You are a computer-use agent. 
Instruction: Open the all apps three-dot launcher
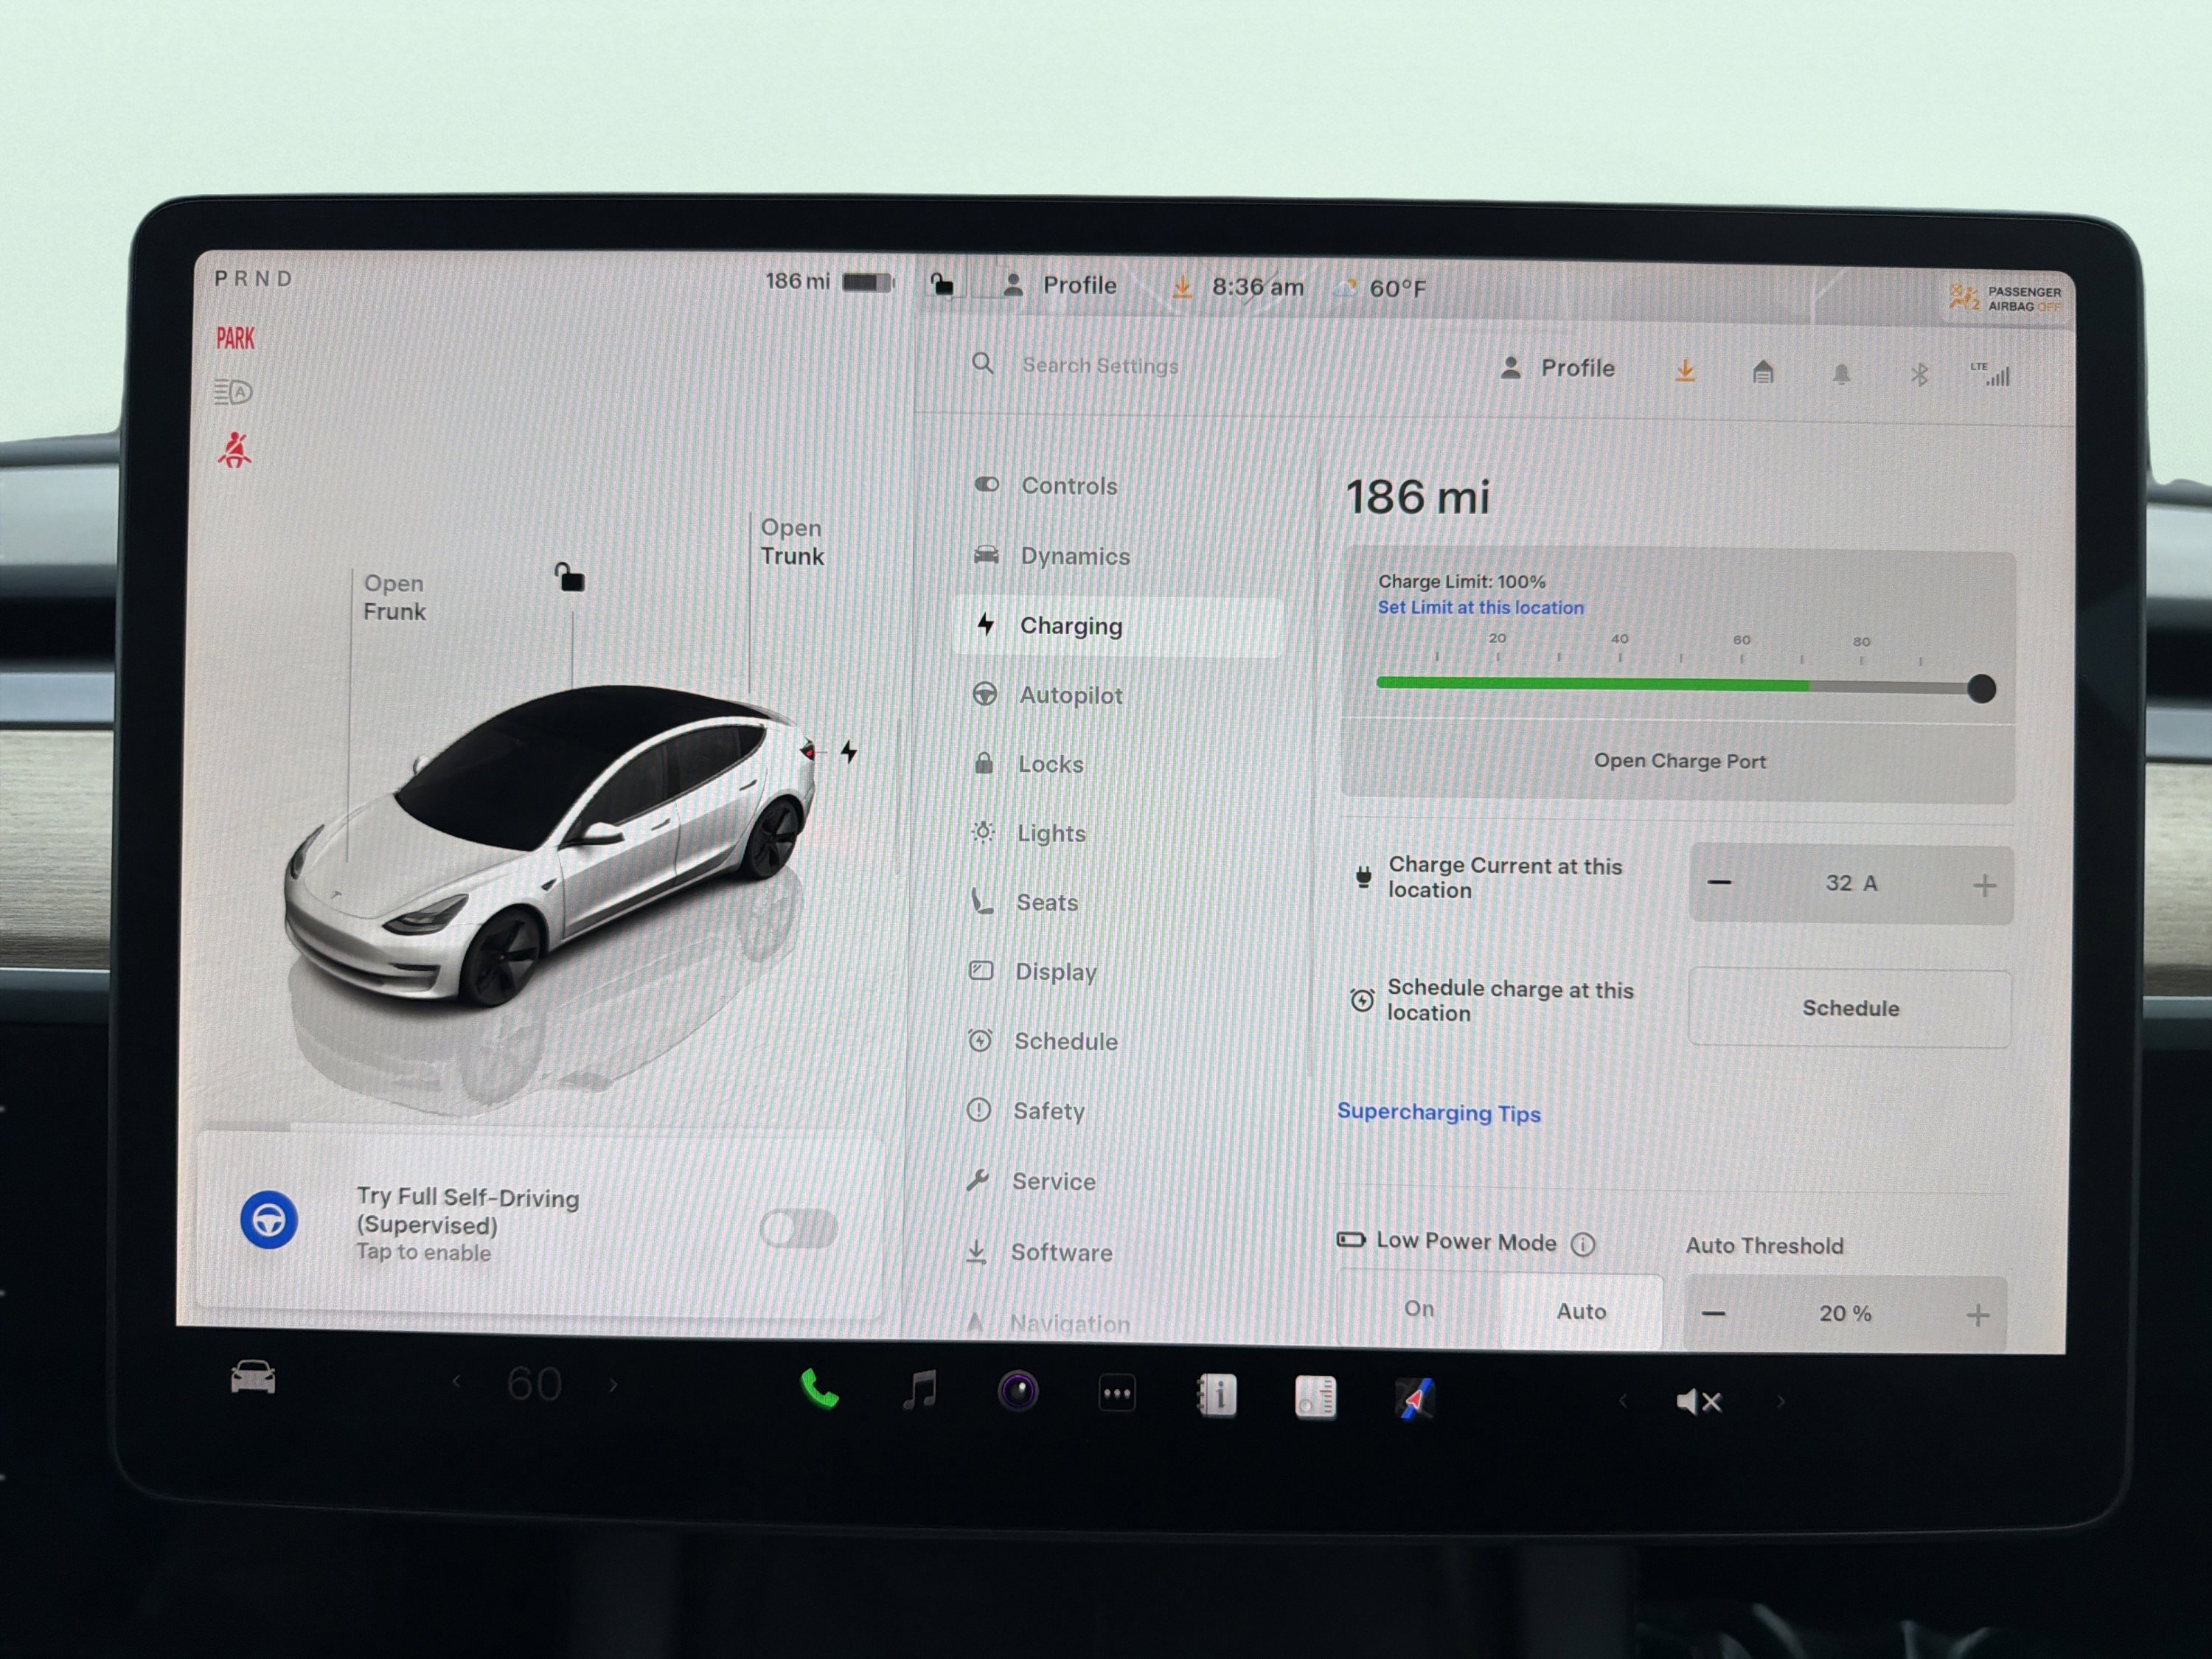(x=1117, y=1393)
